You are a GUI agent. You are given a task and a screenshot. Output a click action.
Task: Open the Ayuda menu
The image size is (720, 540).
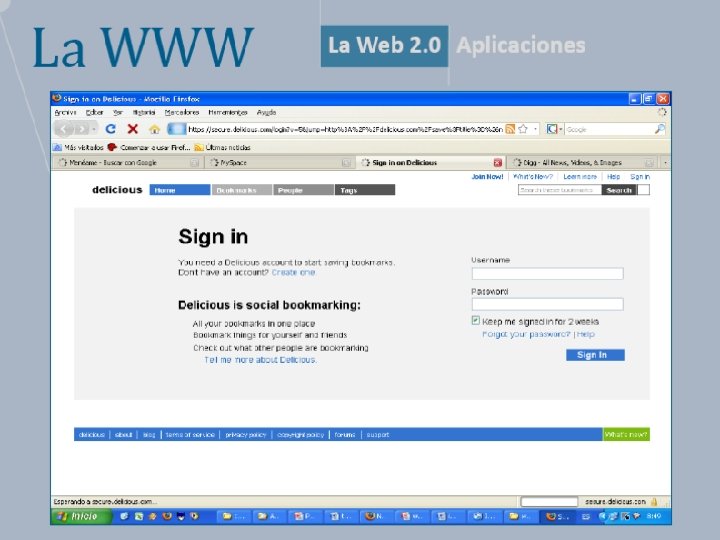[x=266, y=112]
